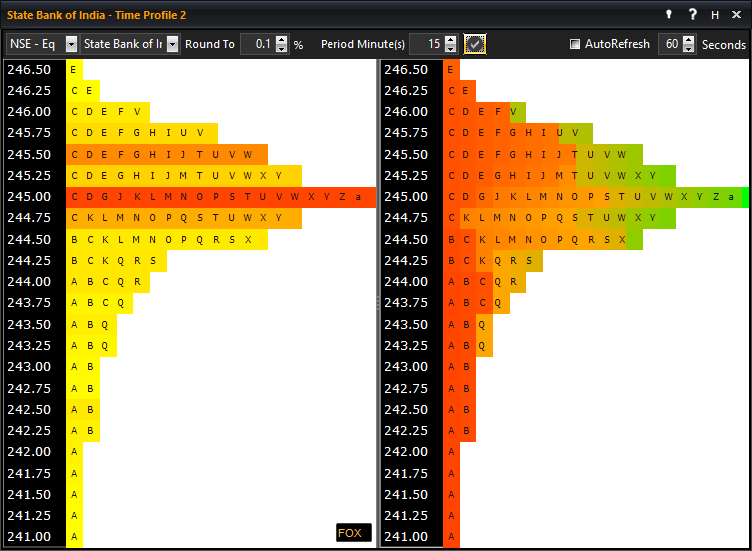The width and height of the screenshot is (752, 551).
Task: Open the State Bank of India symbol dropdown
Action: click(173, 44)
